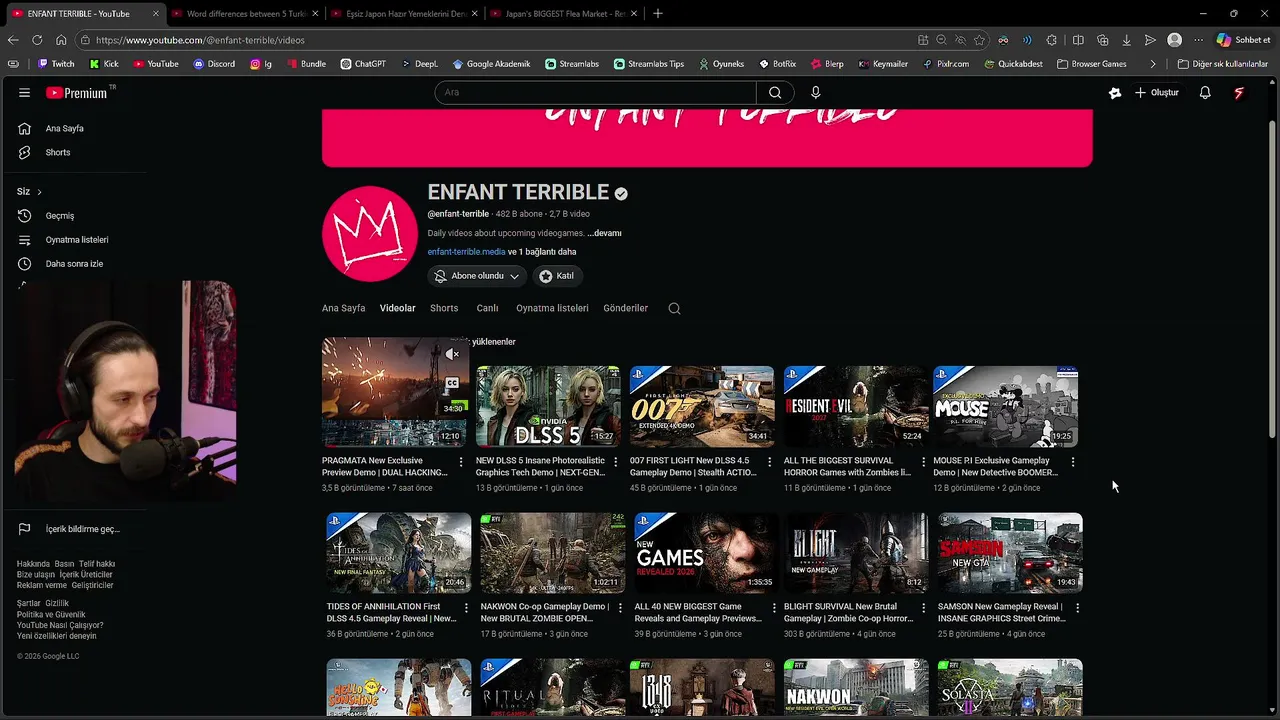Click the sparkle icon next to Oluştur
Viewport: 1280px width, 720px height.
point(1115,92)
